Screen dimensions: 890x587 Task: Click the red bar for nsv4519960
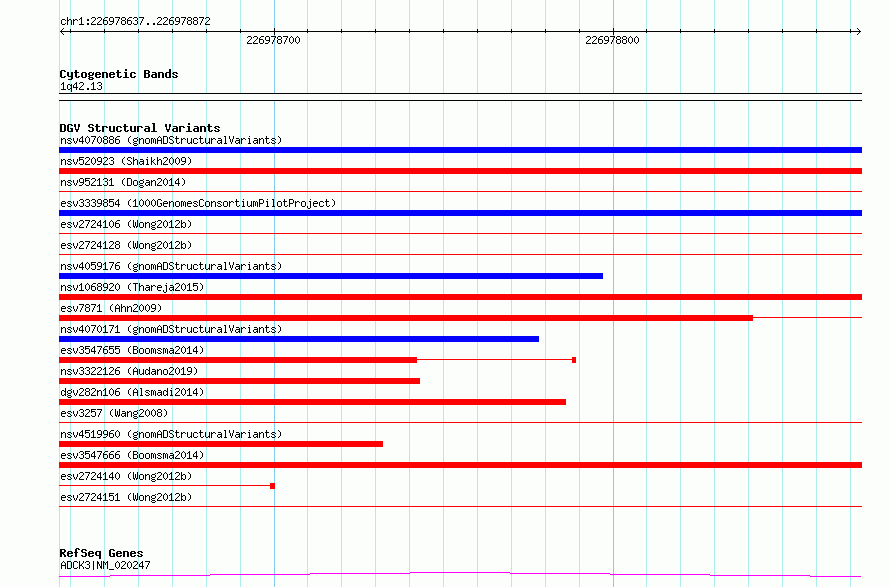pos(221,444)
